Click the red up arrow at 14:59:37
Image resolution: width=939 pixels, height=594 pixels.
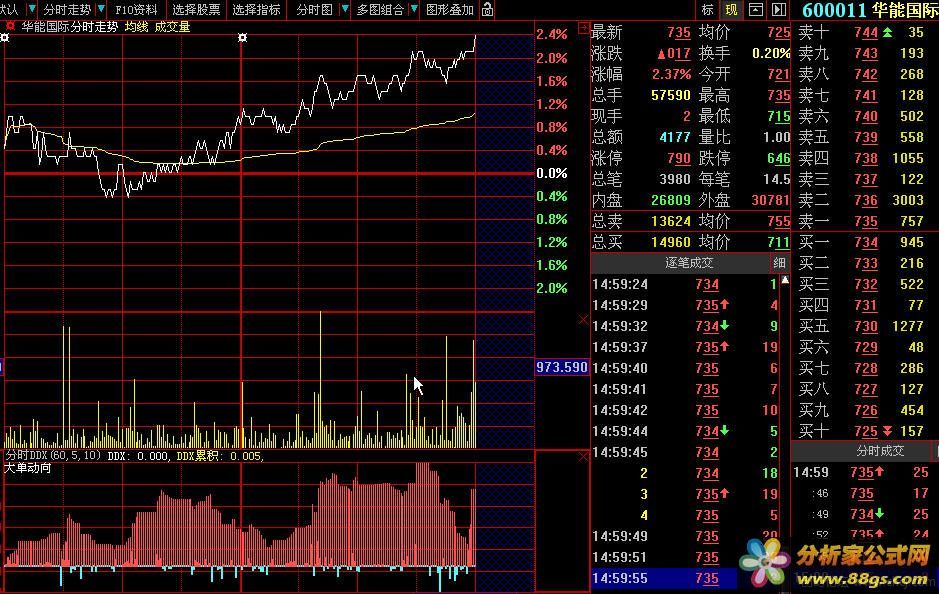point(725,346)
